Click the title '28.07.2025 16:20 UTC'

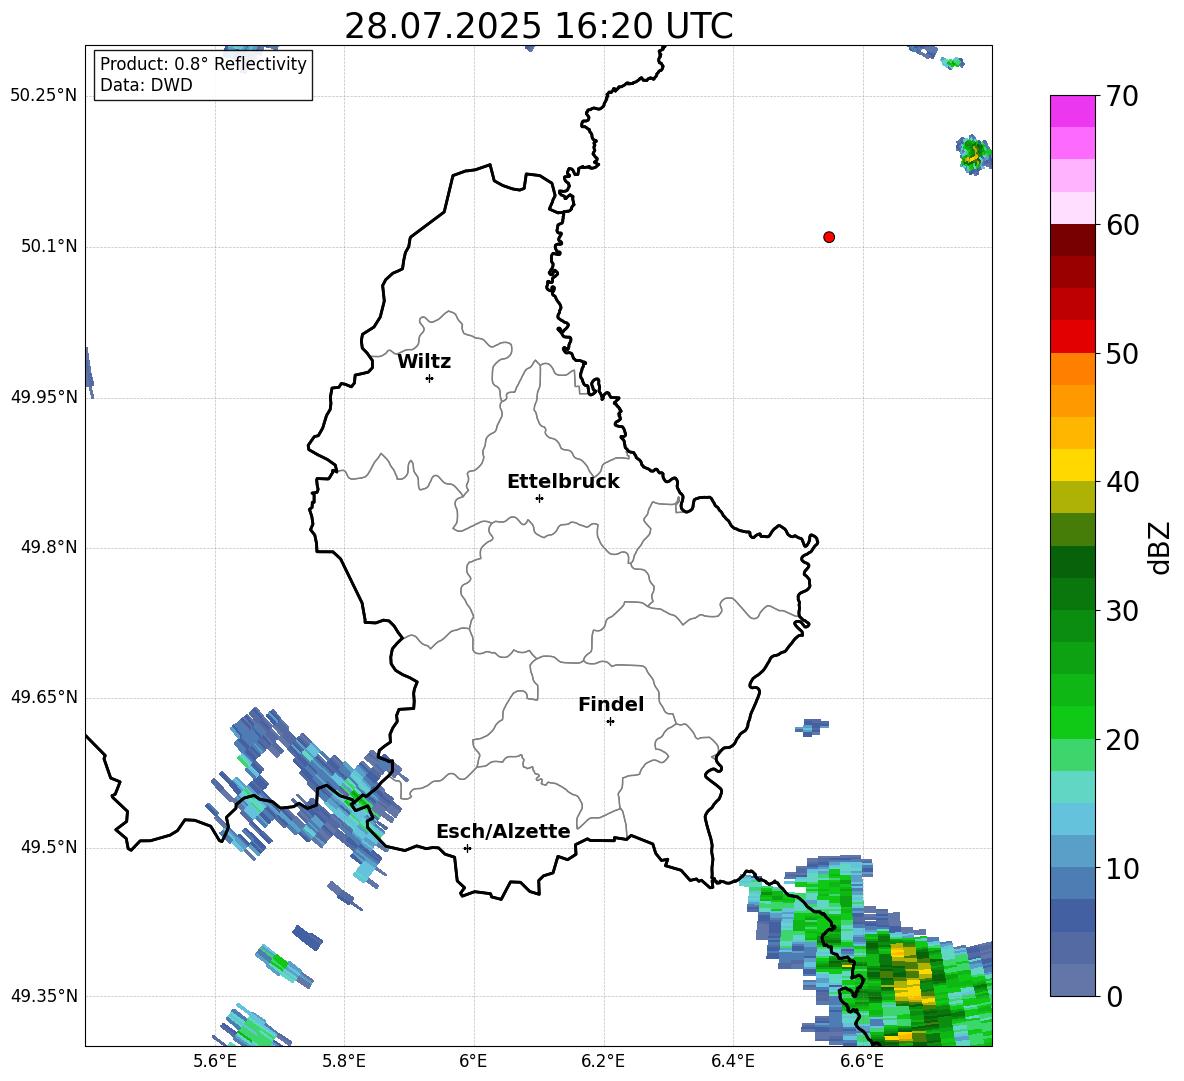point(538,26)
